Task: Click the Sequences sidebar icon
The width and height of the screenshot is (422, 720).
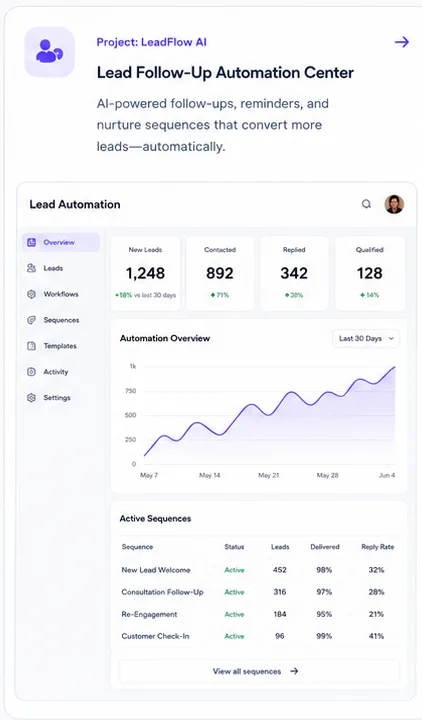Action: pos(31,320)
